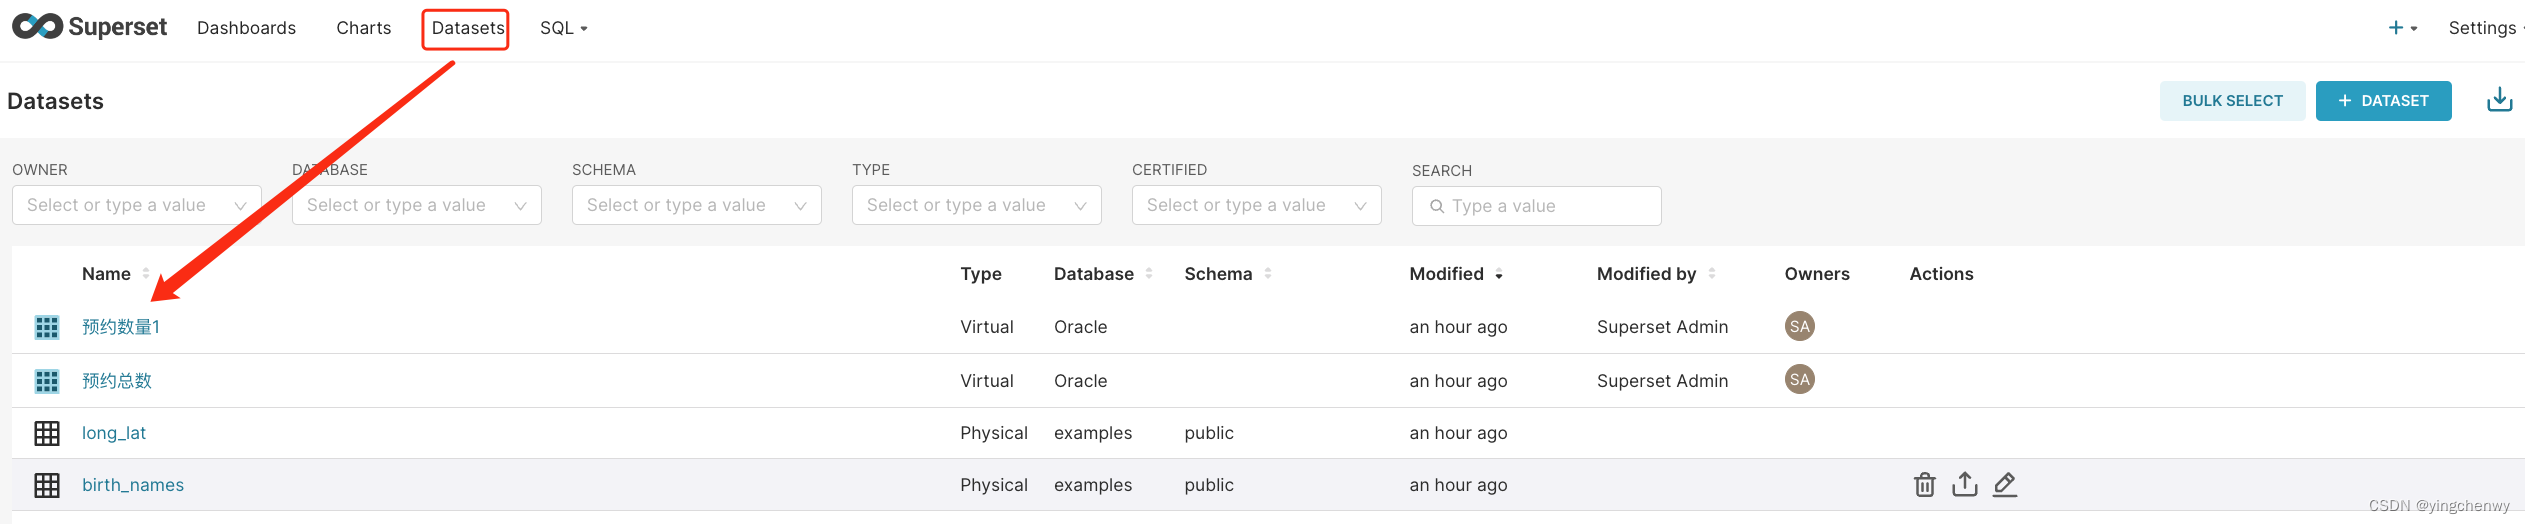Open the Owner filter dropdown

(x=136, y=205)
